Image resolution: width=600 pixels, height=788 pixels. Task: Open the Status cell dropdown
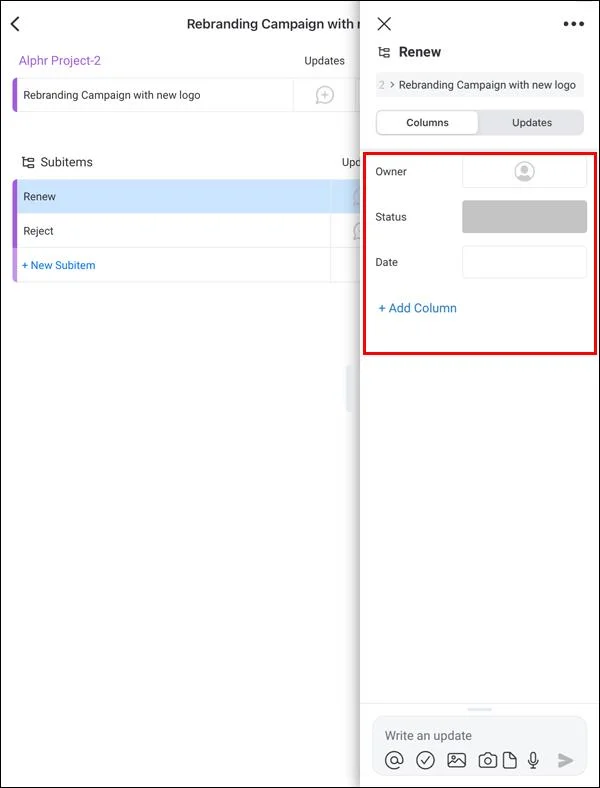click(524, 217)
